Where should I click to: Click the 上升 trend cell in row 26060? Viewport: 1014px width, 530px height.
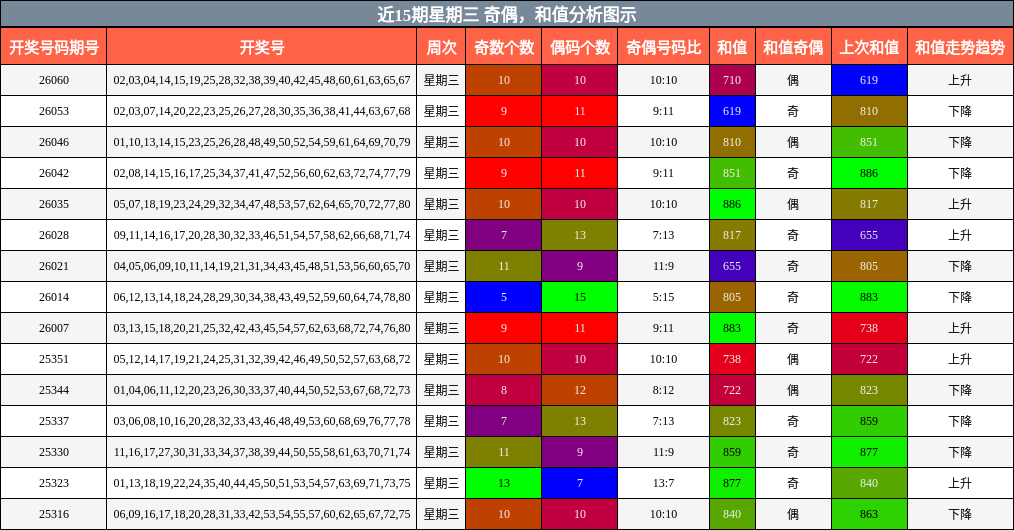[x=960, y=80]
